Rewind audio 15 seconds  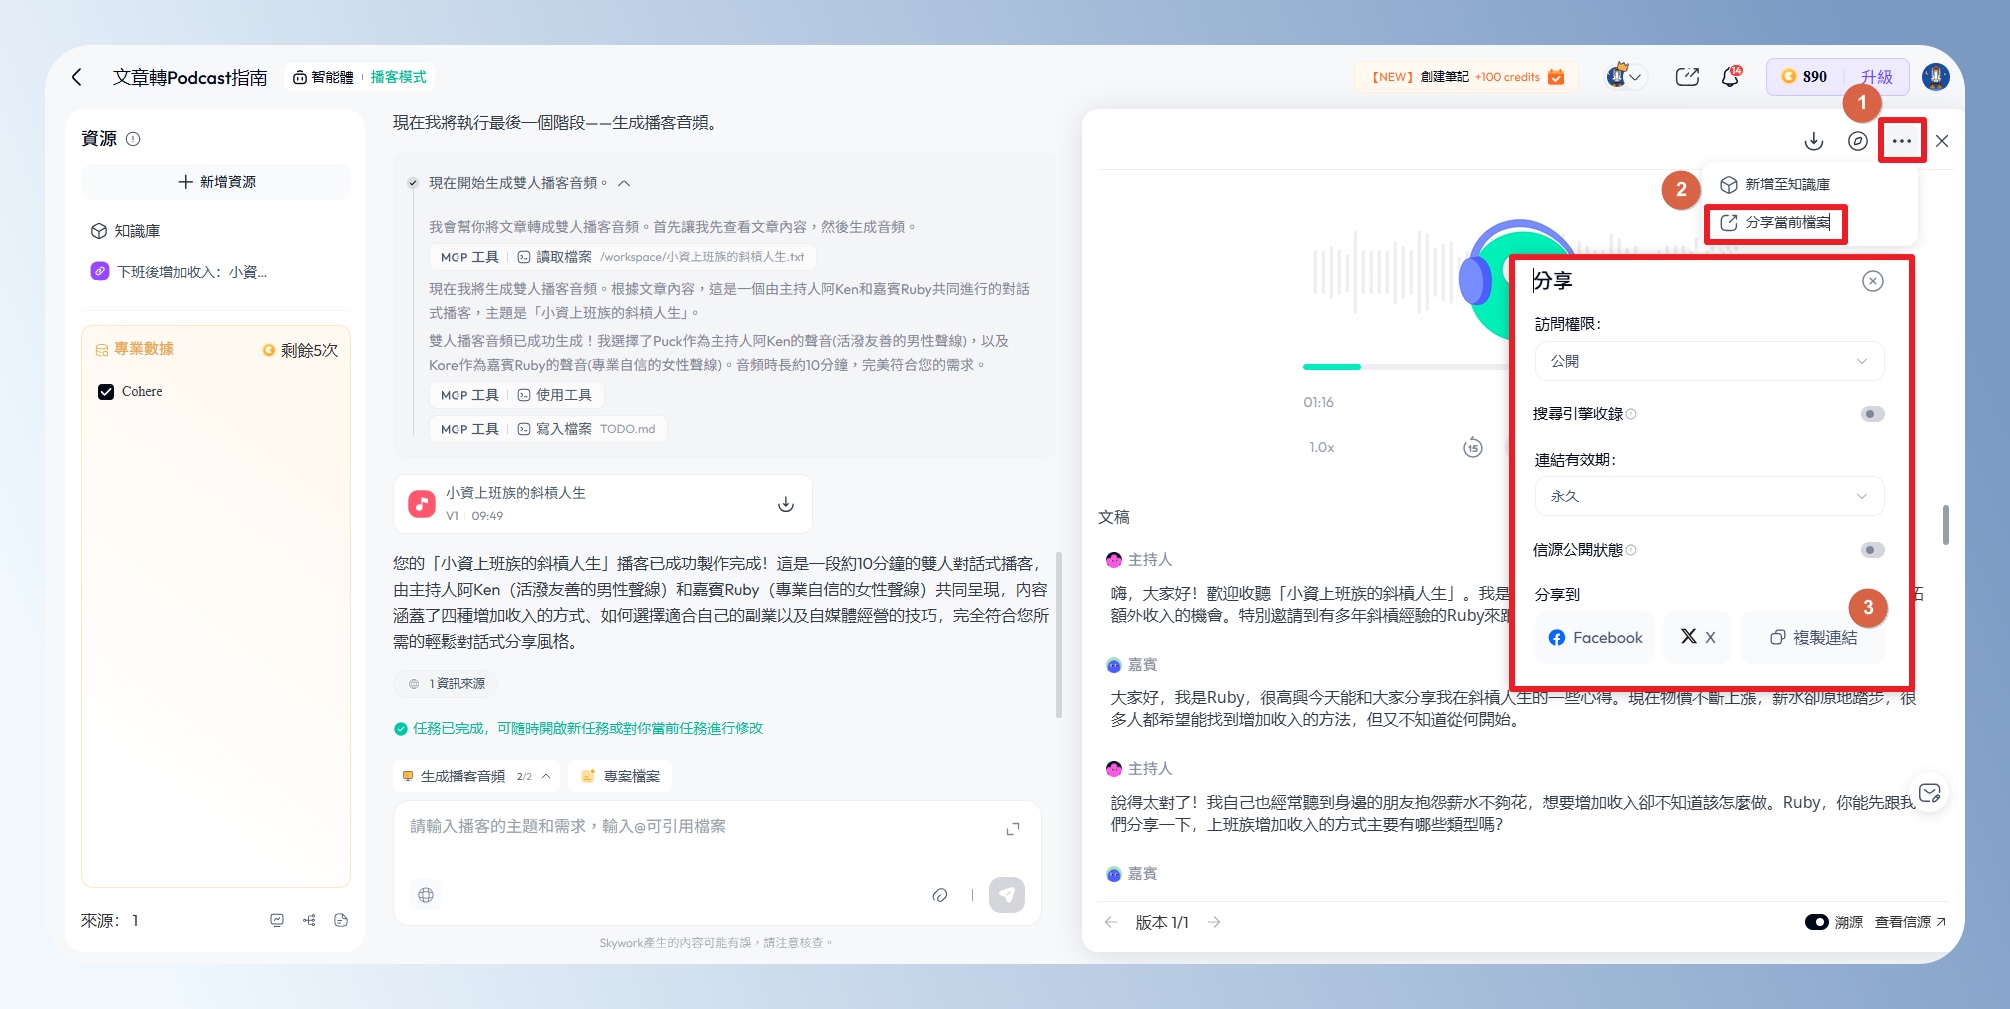click(1472, 447)
